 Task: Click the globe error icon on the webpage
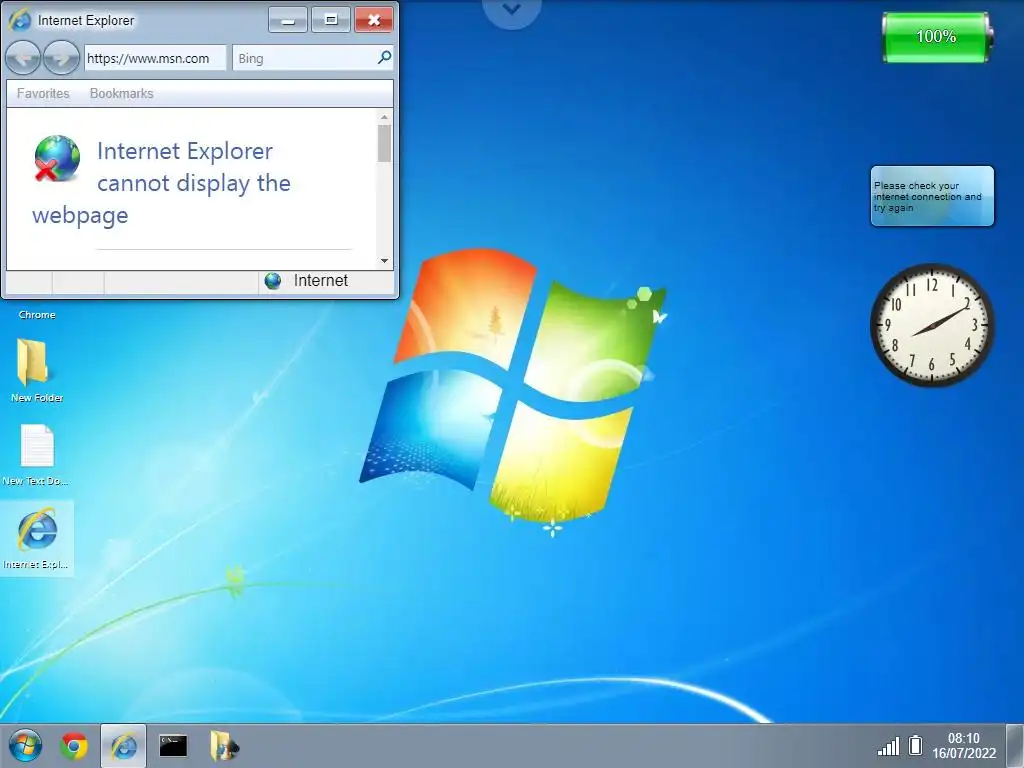[56, 158]
